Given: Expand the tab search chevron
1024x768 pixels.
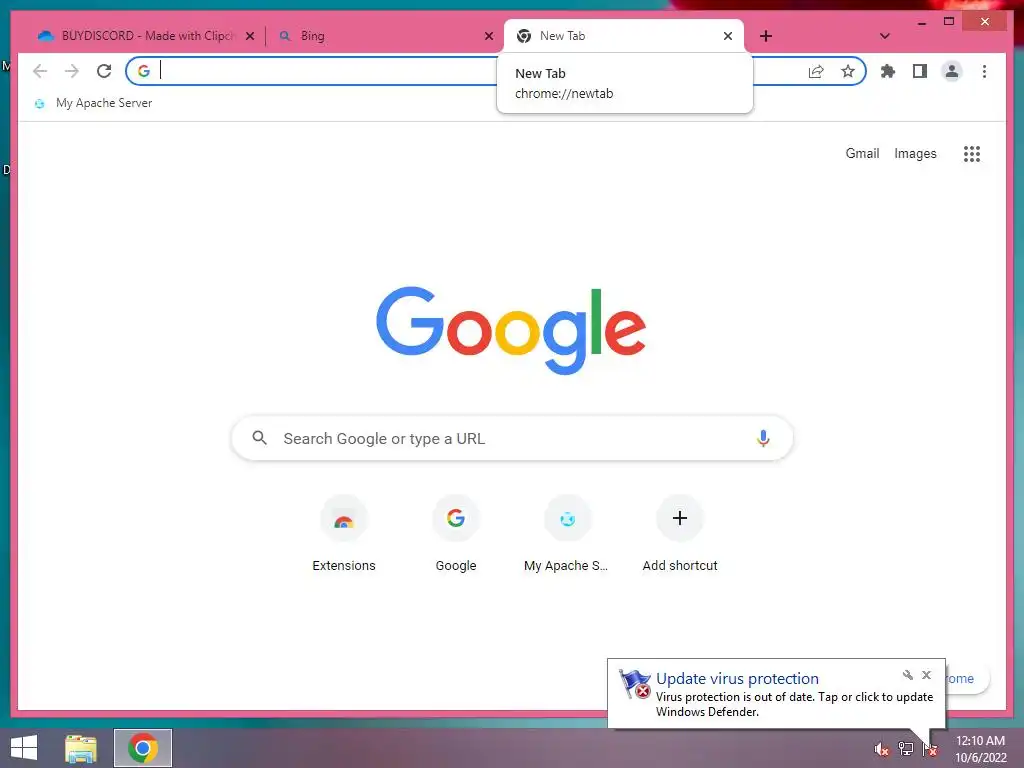Looking at the screenshot, I should 884,36.
